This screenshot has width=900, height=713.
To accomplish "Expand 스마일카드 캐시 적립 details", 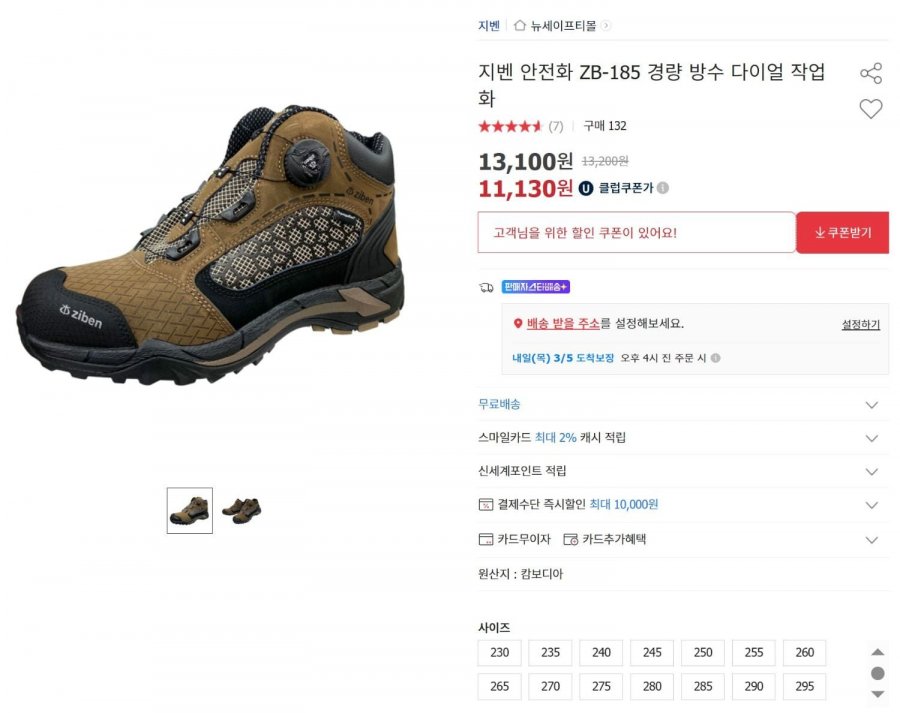I will point(871,438).
